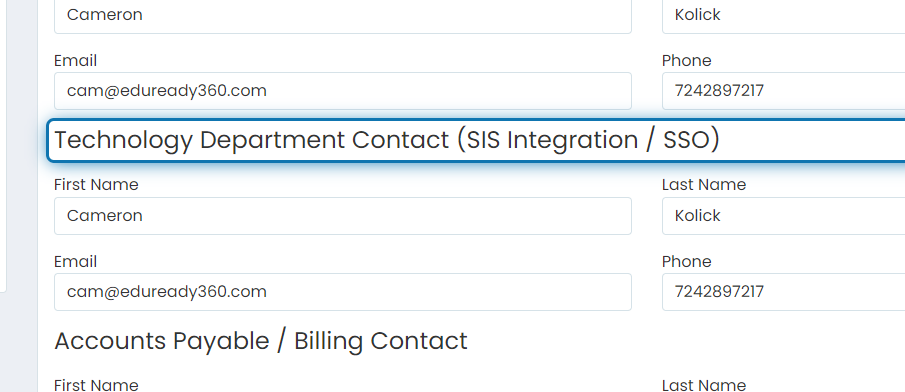
Task: Select the Kolick field above the Technology heading
Action: [x=783, y=16]
